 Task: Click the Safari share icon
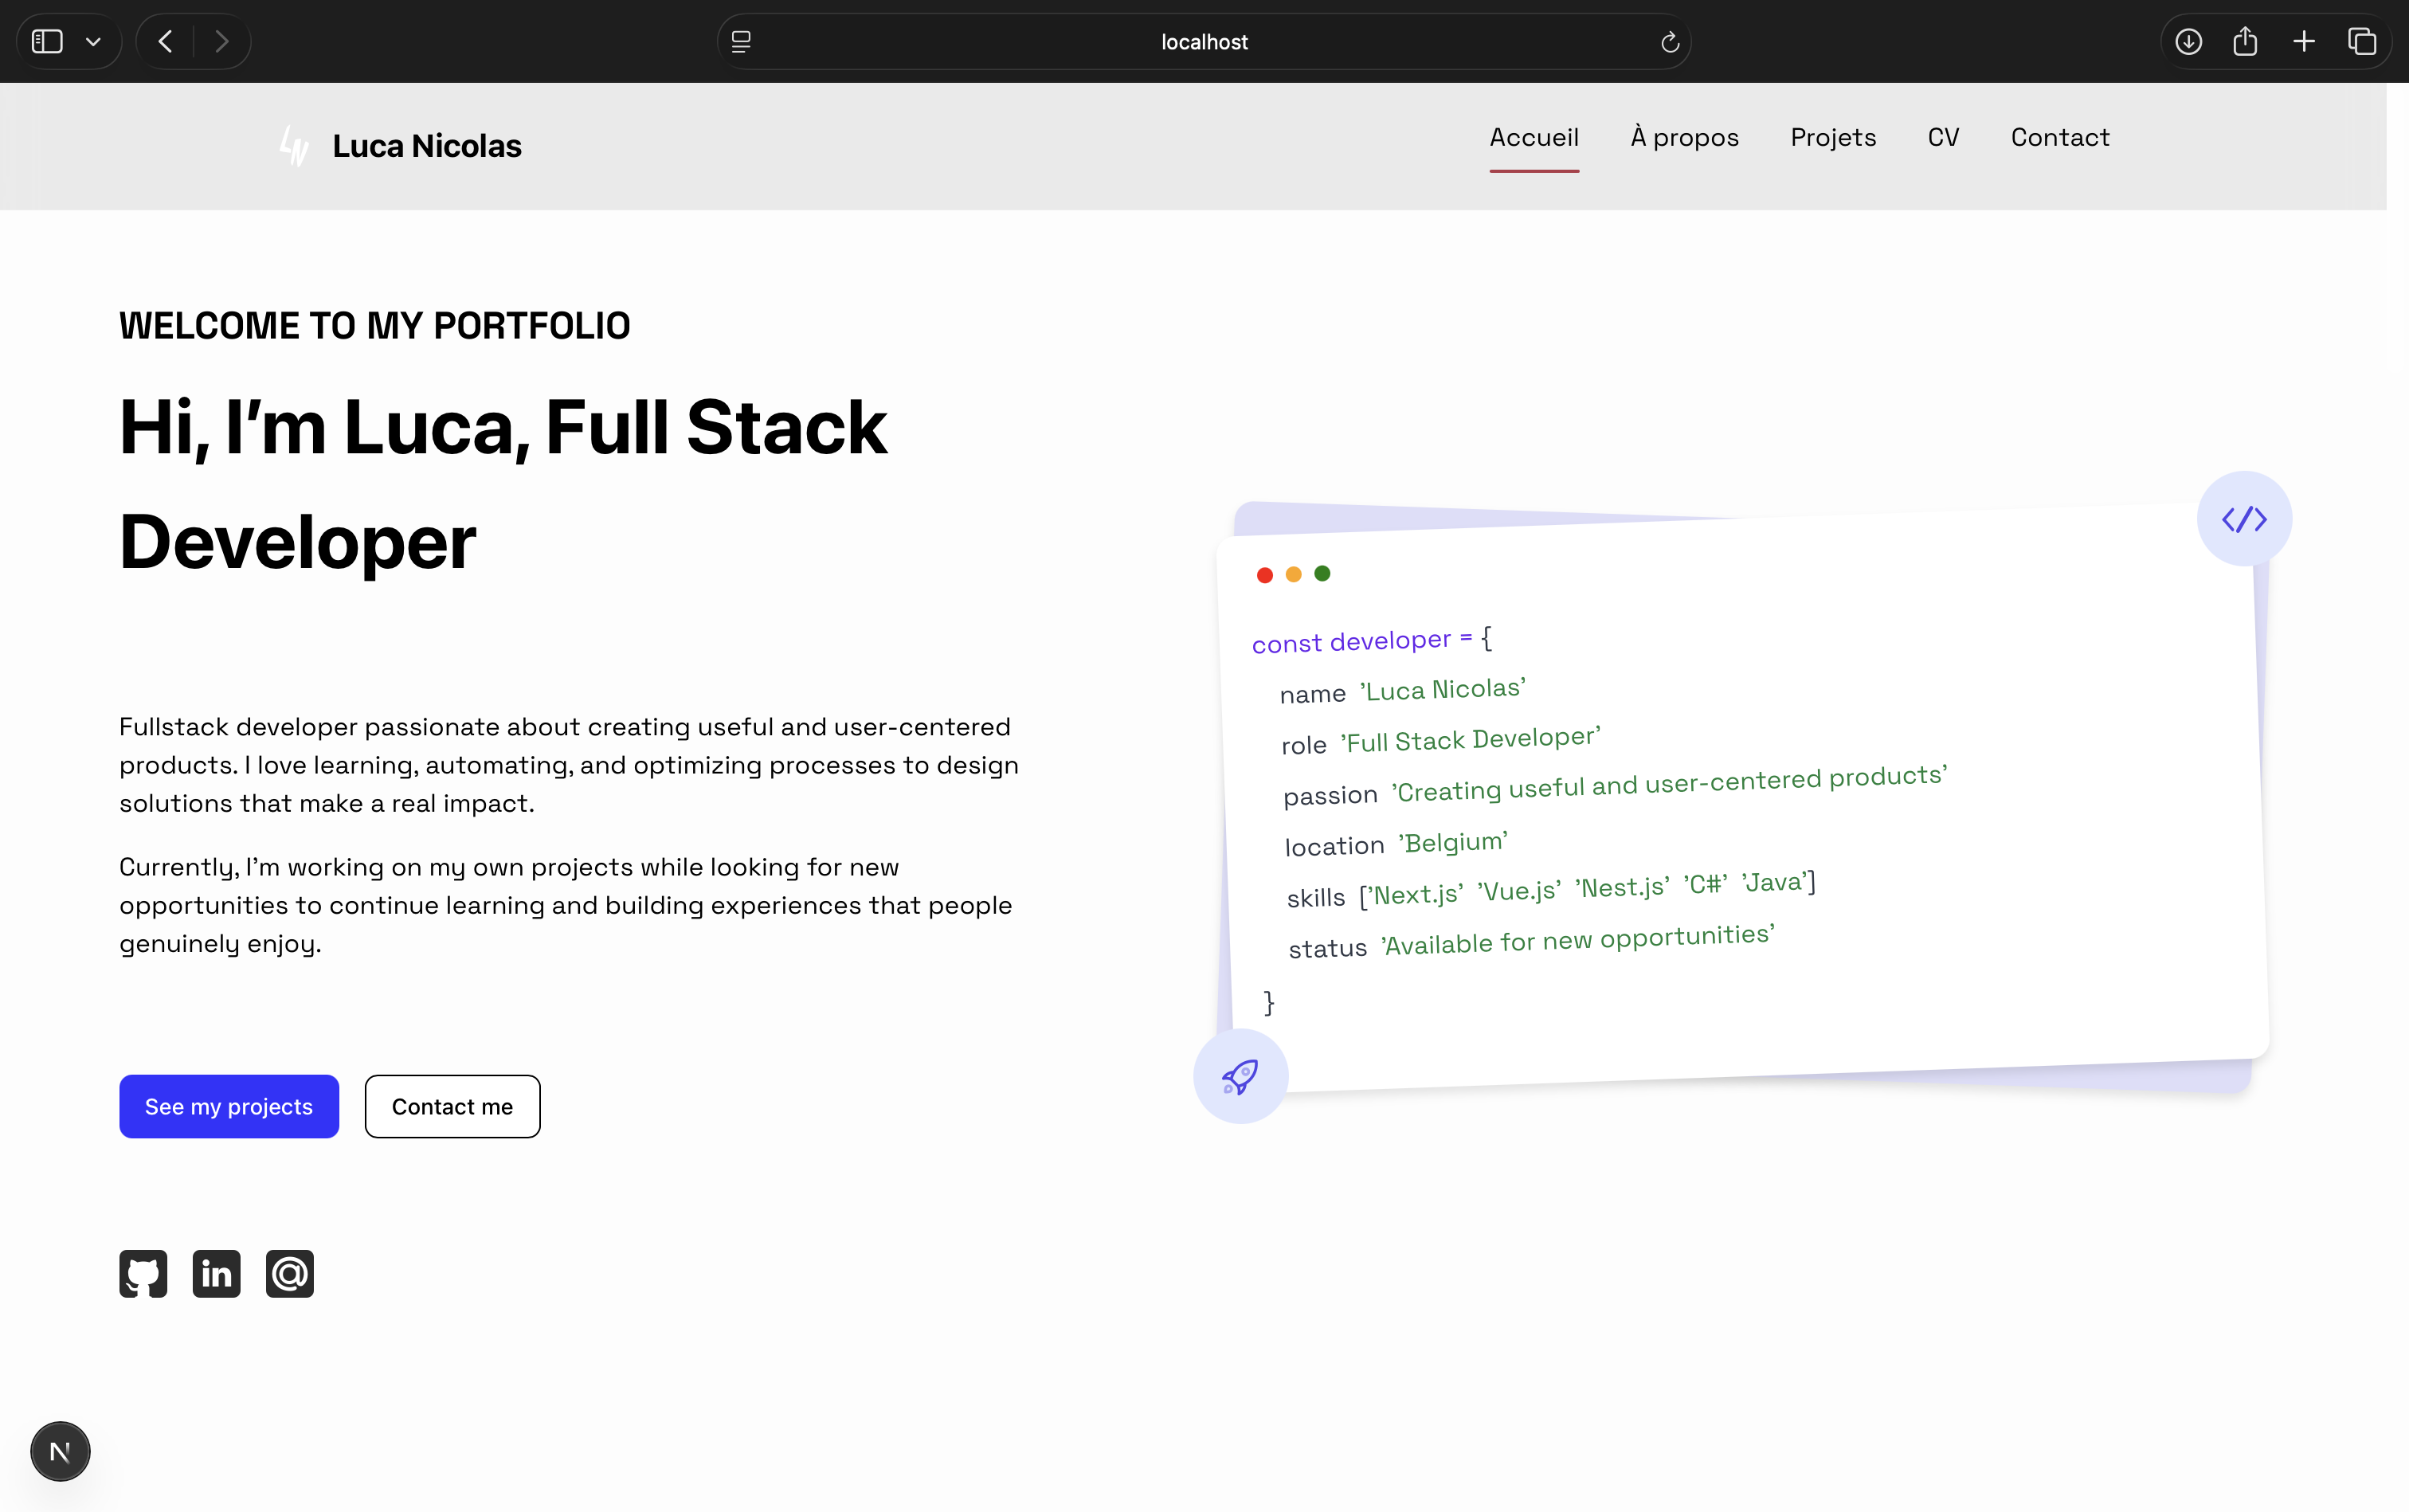tap(2245, 41)
